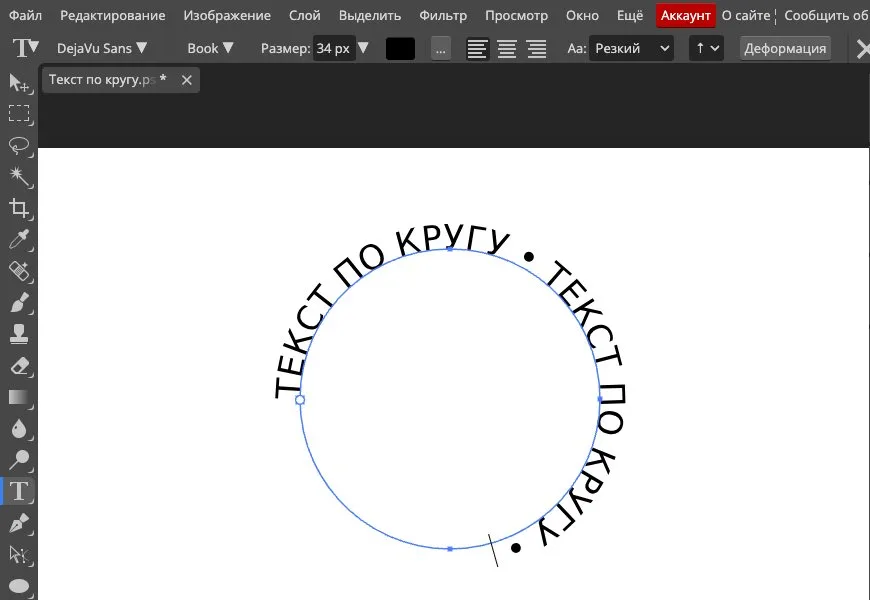
Task: Align text to the right
Action: coord(537,49)
